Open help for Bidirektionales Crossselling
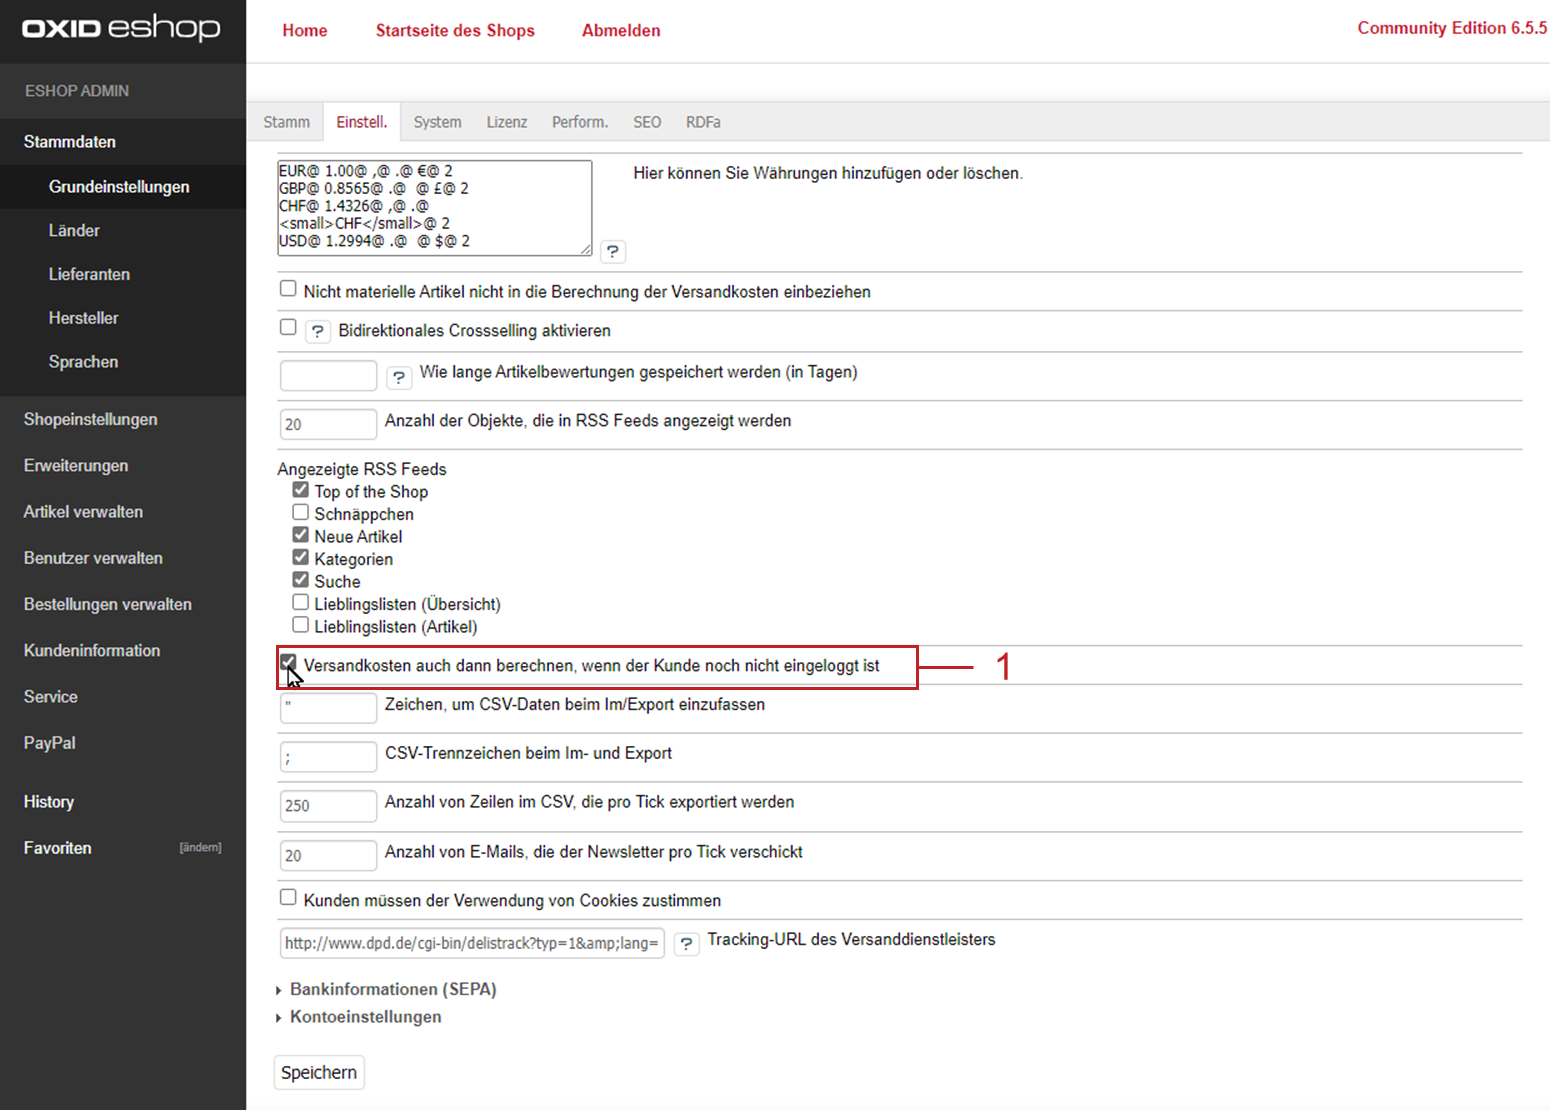 318,331
